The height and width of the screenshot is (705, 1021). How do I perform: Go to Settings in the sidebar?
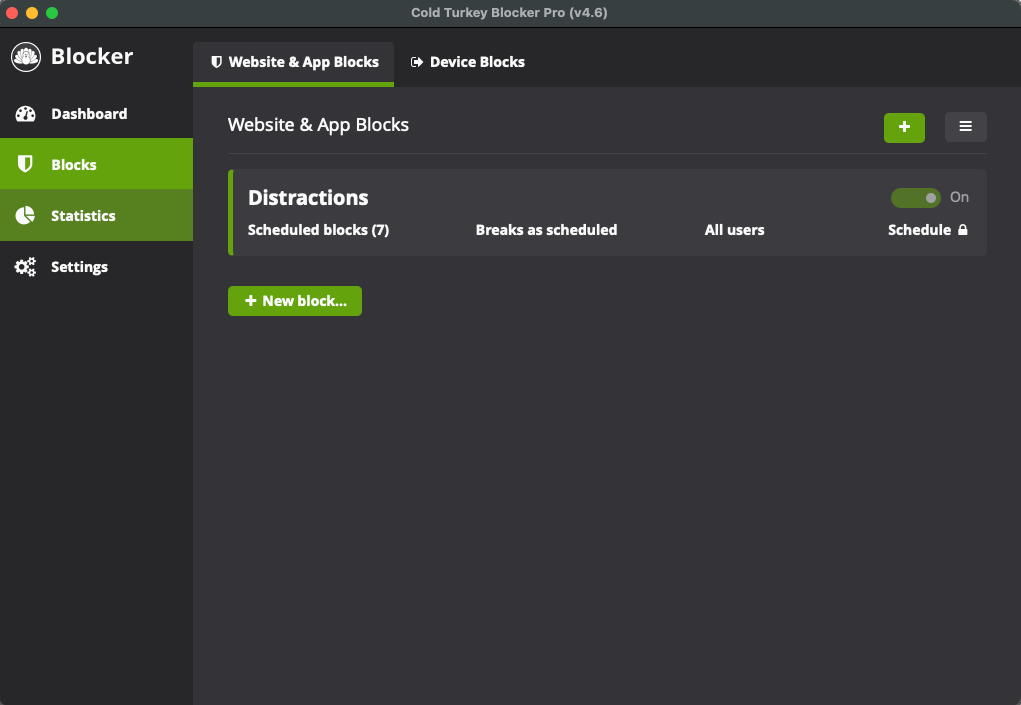coord(96,267)
